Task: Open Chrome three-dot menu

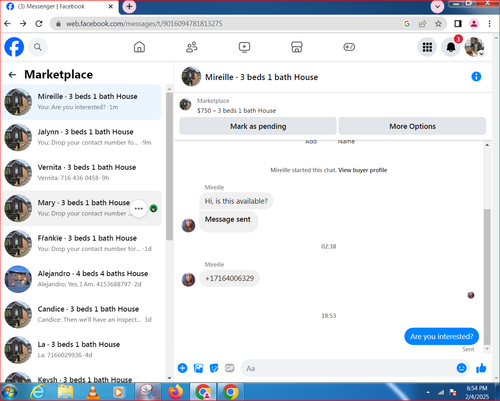Action: tap(489, 24)
